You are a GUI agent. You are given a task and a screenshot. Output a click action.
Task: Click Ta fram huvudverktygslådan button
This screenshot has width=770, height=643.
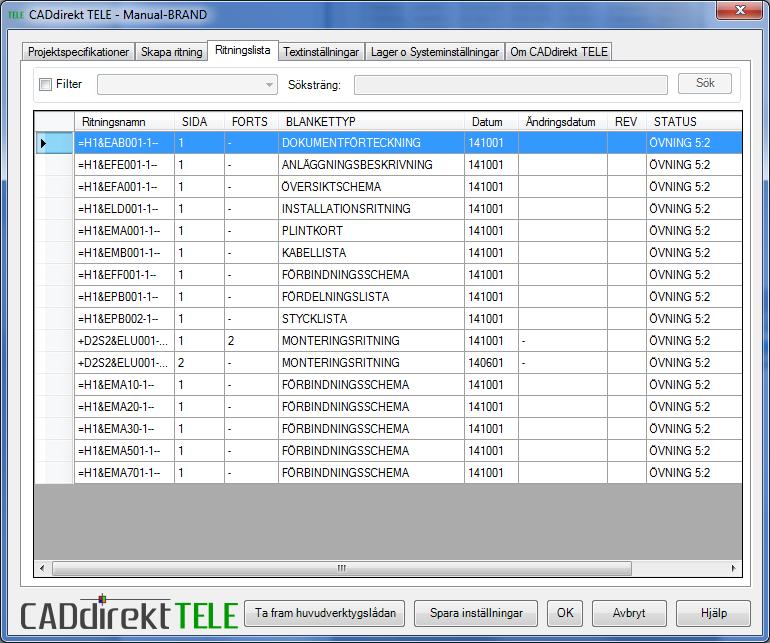tap(325, 613)
